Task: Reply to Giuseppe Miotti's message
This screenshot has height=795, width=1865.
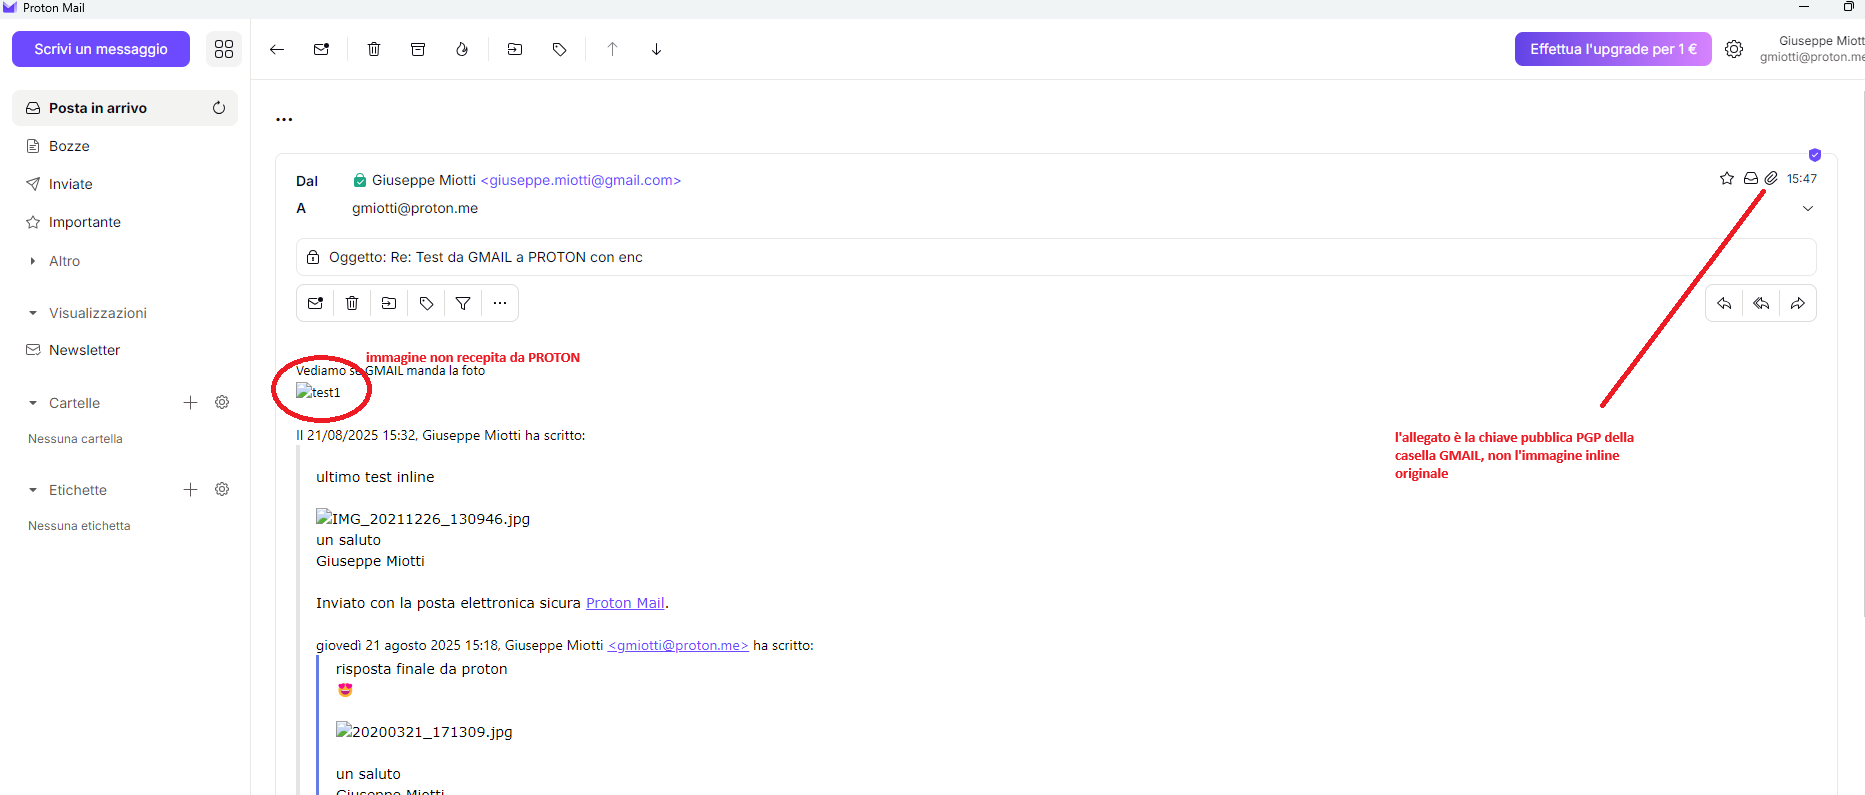Action: pos(1724,304)
